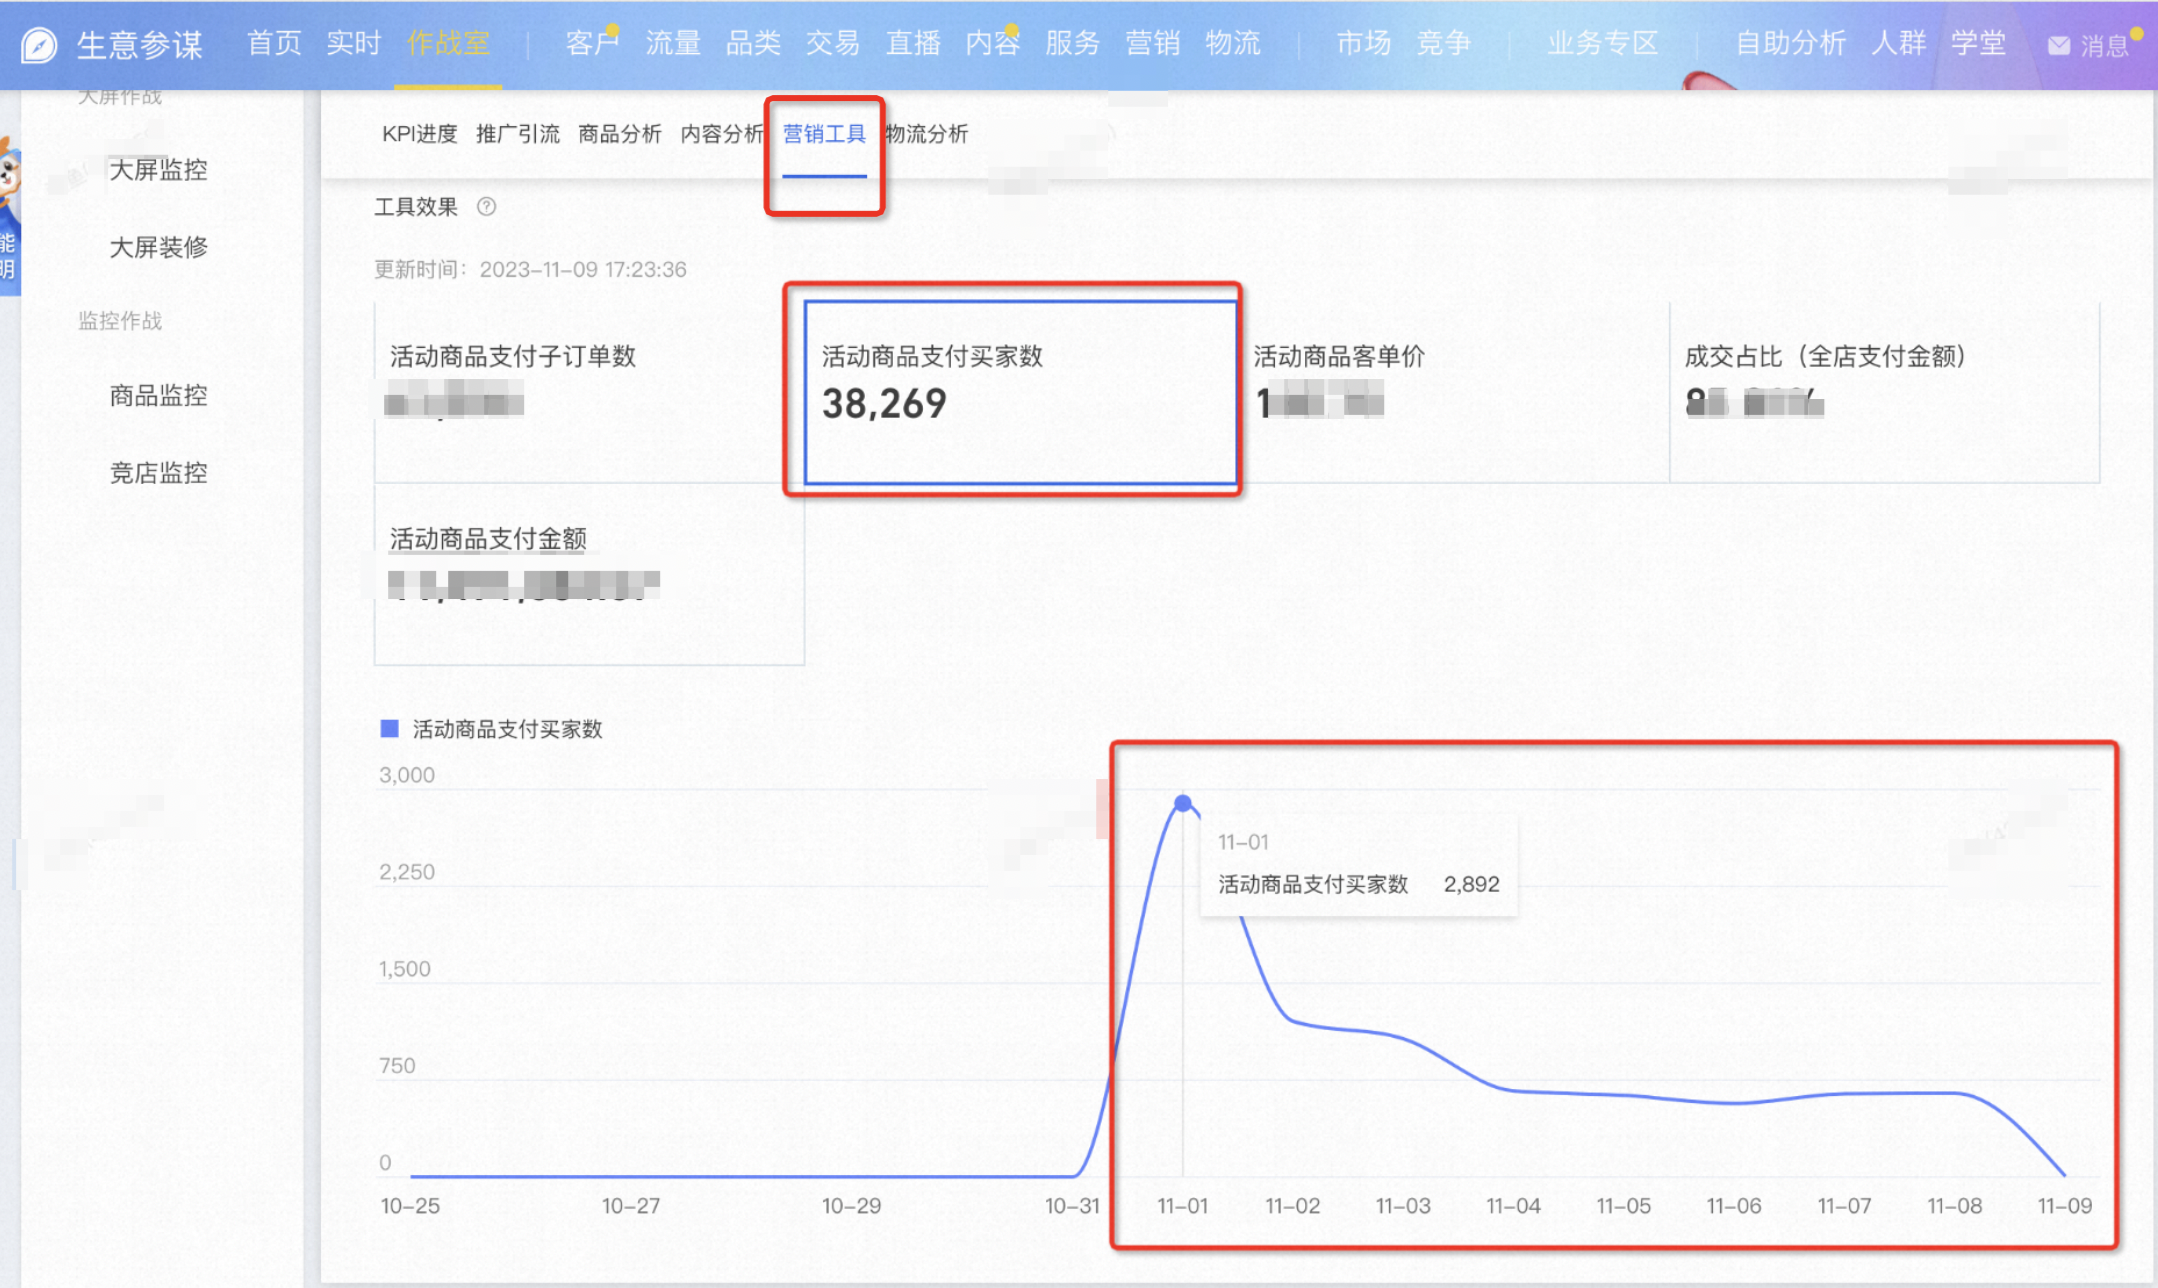This screenshot has width=2158, height=1288.
Task: Select the 活动商品支付金额 metric card
Action: pos(590,574)
